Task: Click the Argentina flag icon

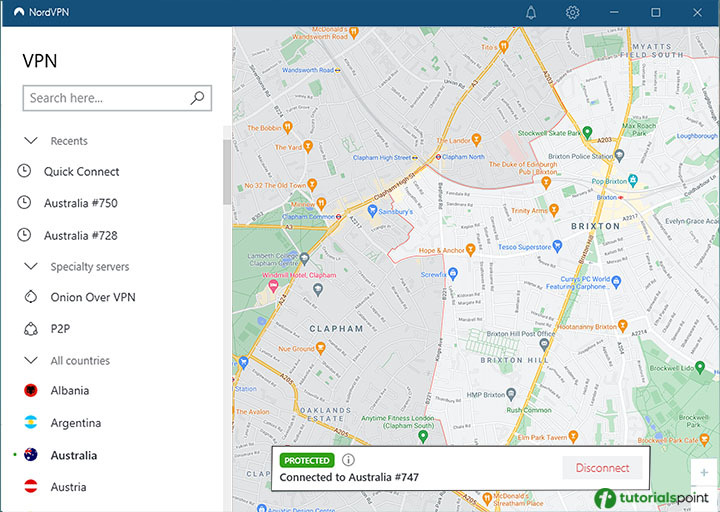Action: click(x=30, y=422)
